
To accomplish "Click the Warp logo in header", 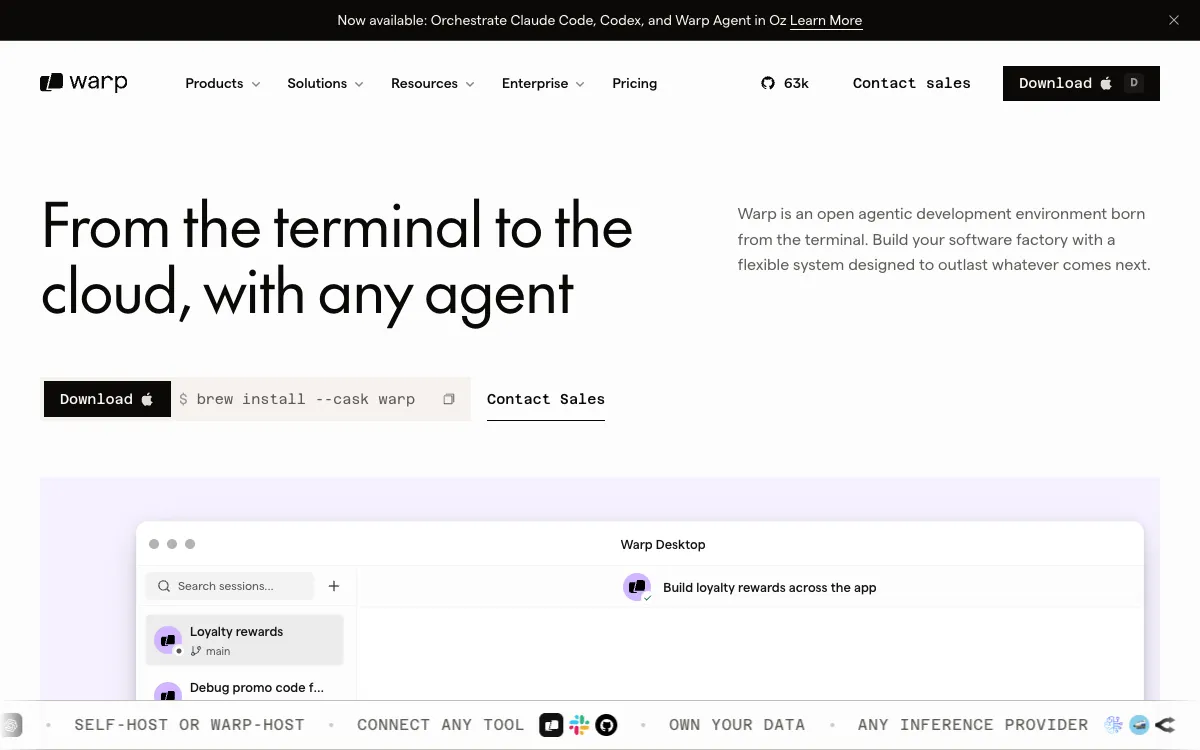I will 83,83.
